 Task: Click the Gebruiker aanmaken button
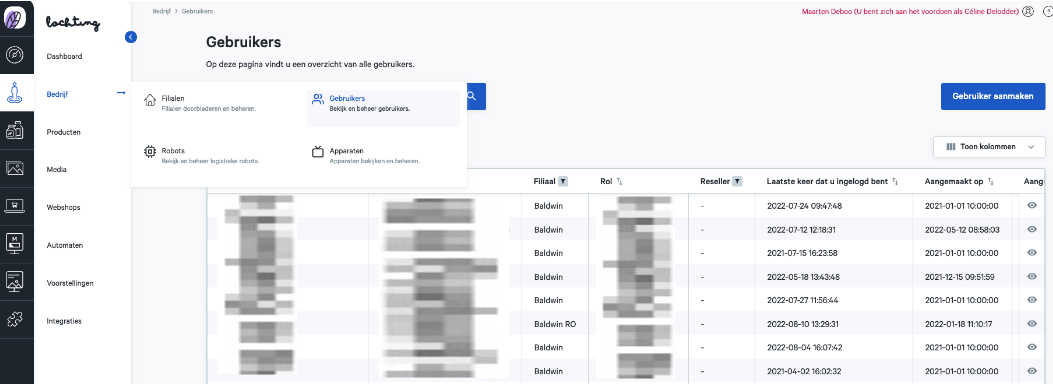tap(993, 96)
